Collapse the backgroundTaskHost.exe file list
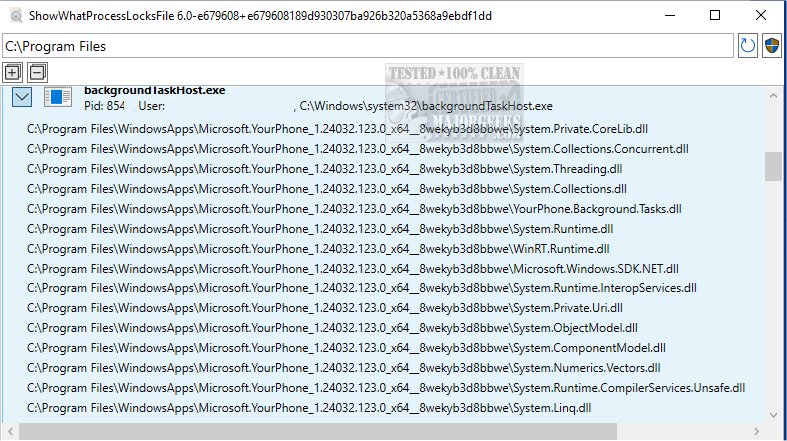 (x=23, y=97)
